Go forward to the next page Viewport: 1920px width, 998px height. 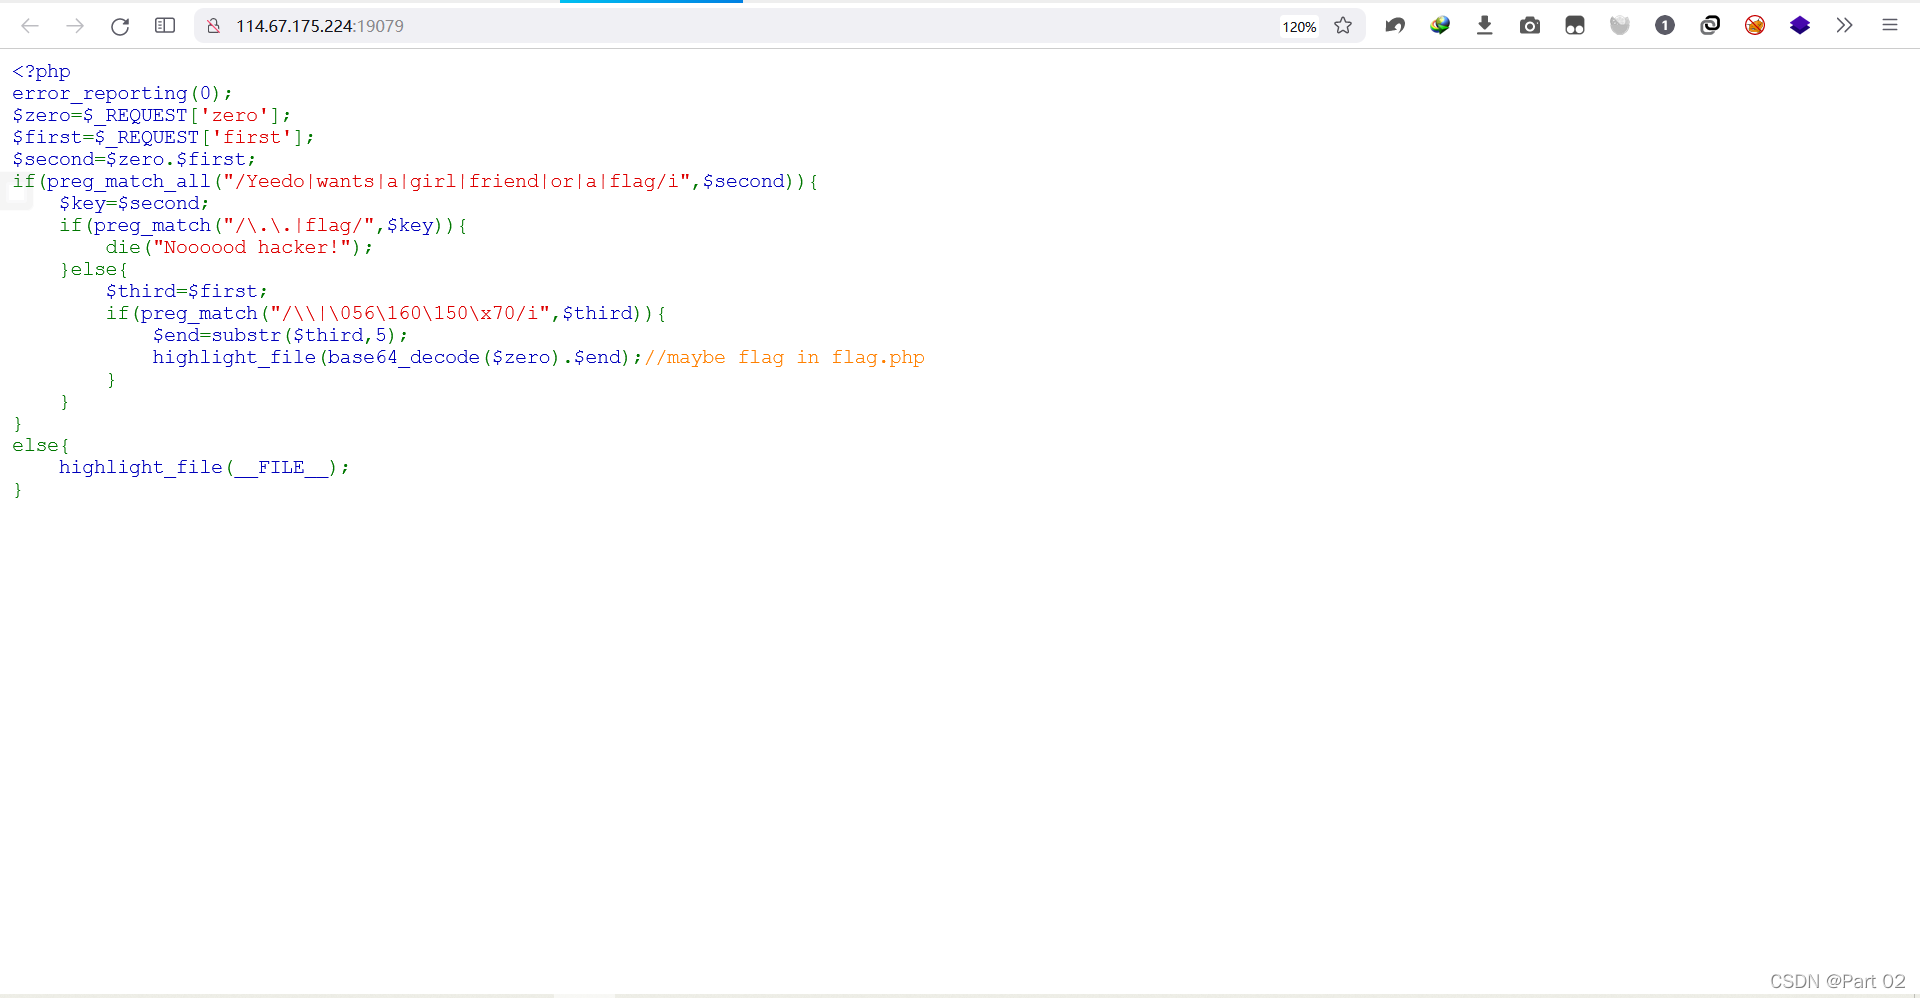click(75, 26)
